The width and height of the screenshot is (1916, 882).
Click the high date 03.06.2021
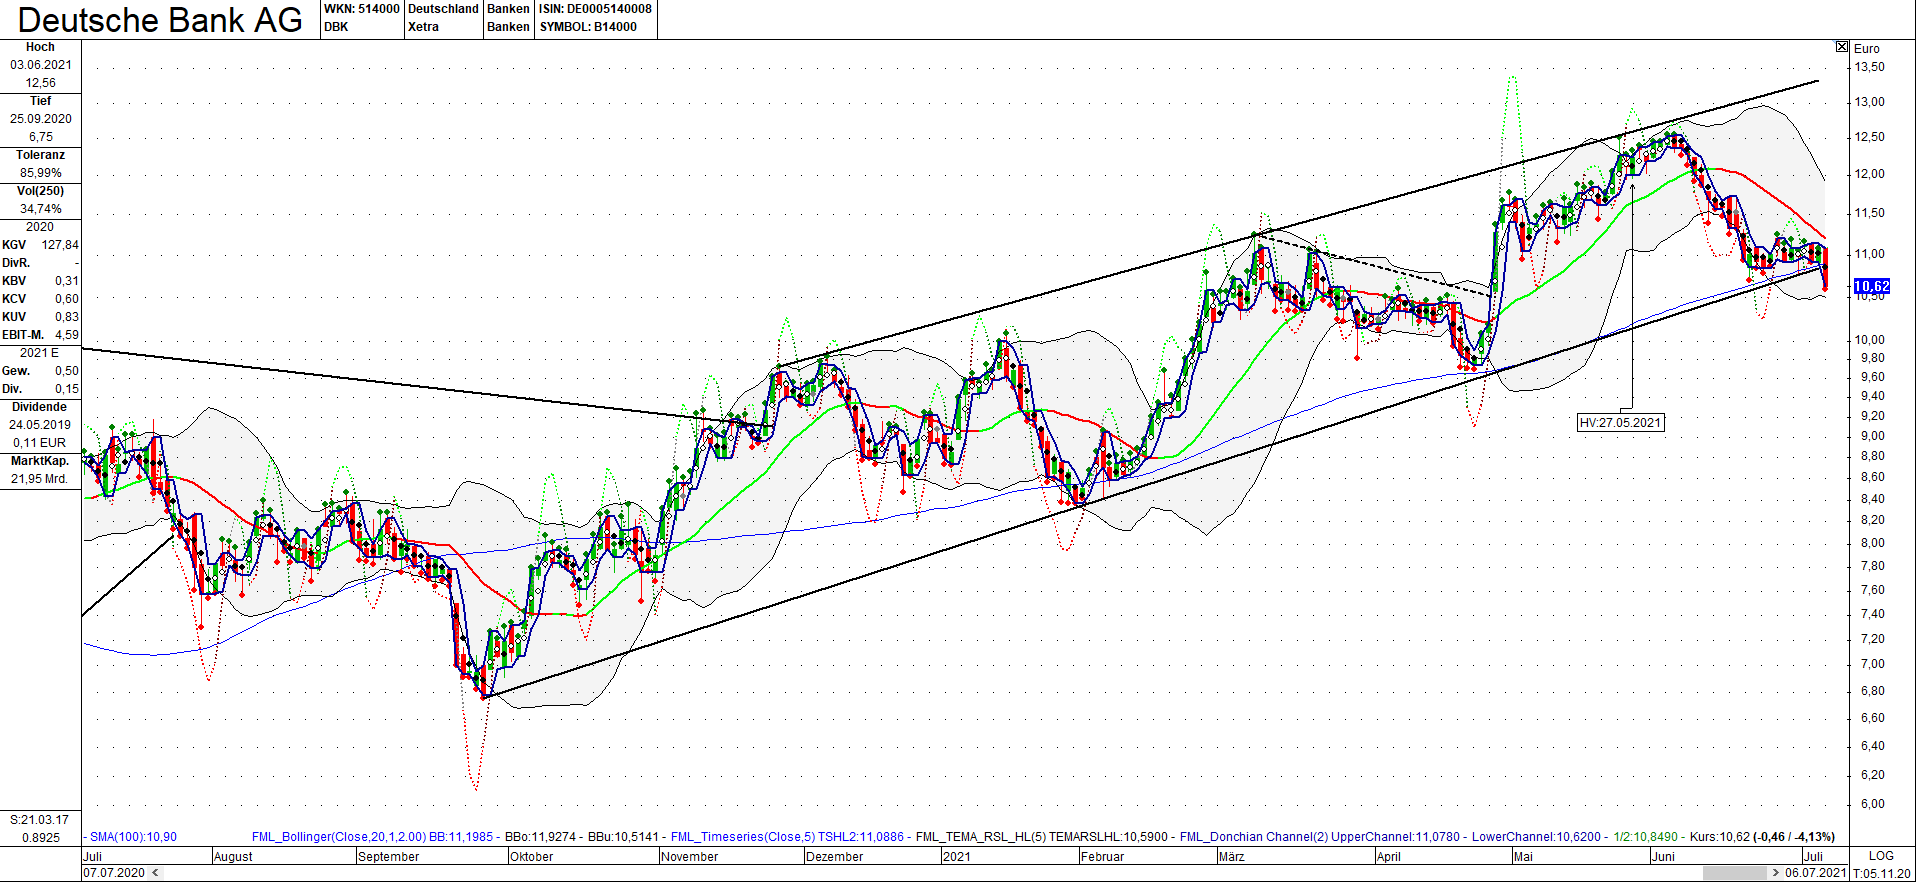[x=41, y=65]
